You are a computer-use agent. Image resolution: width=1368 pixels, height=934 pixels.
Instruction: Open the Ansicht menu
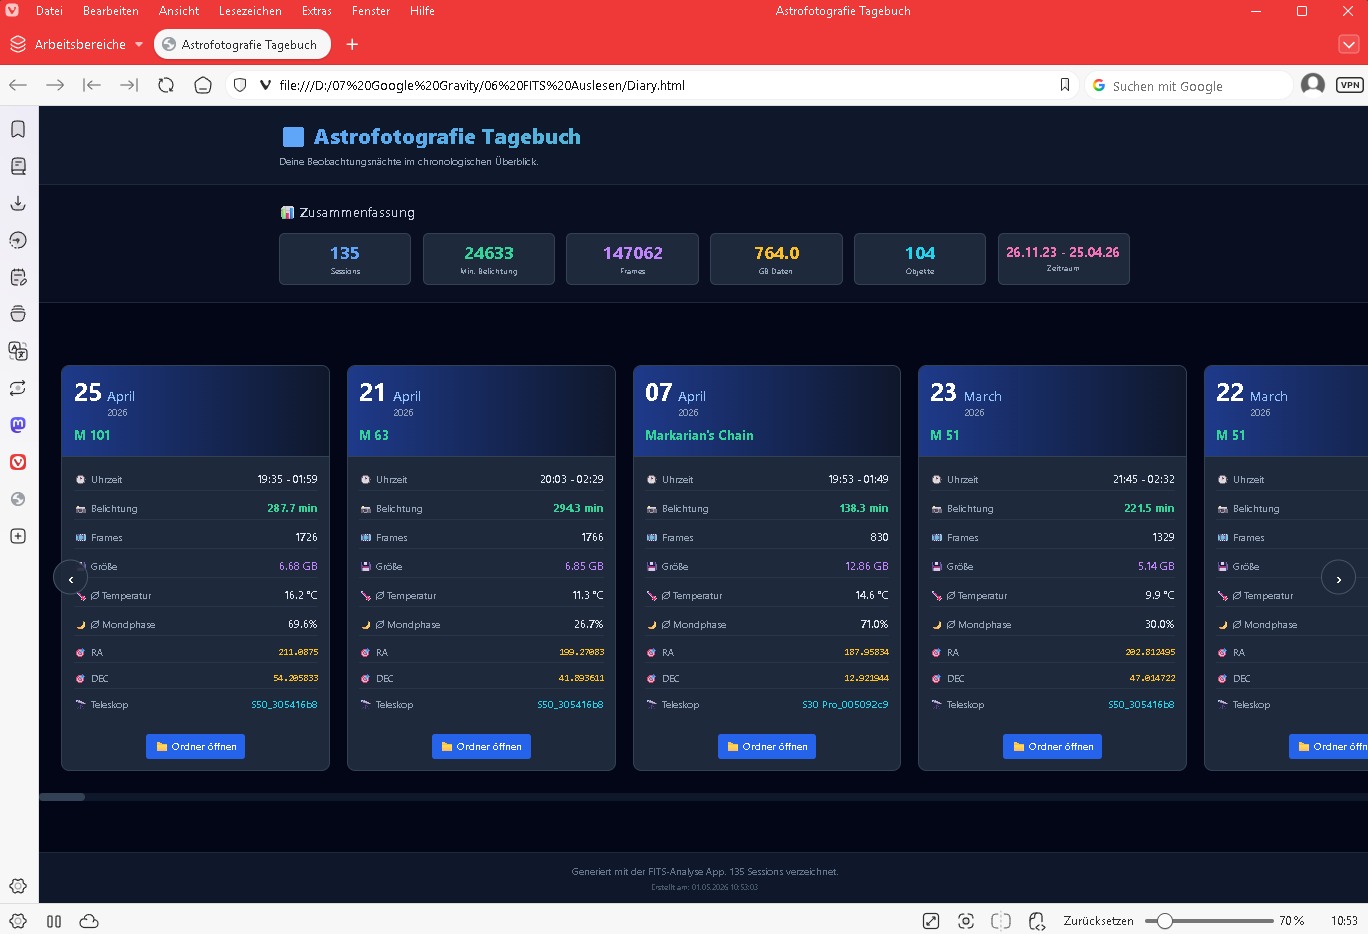click(179, 11)
